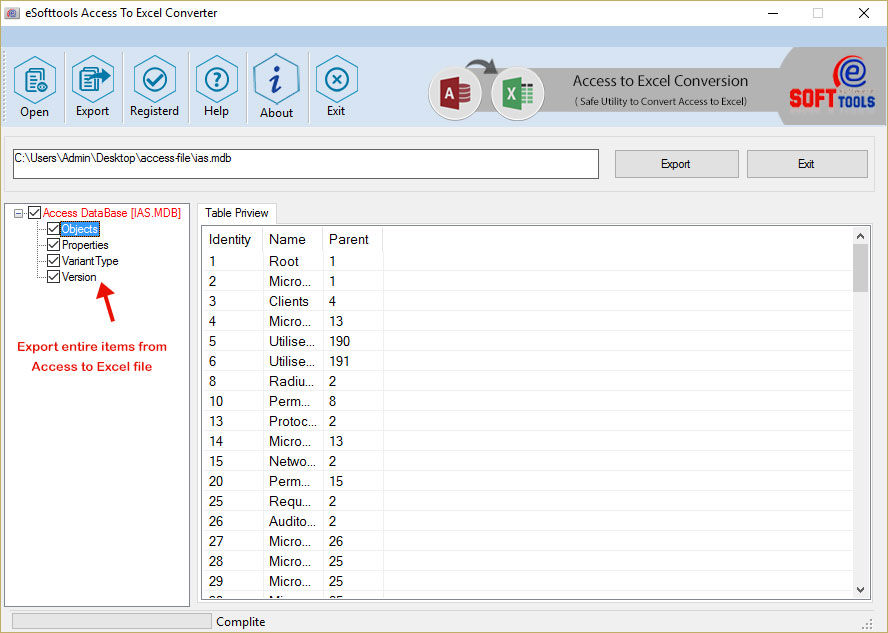Select the Objects tree item label
Screen dimensions: 888x633
point(80,229)
